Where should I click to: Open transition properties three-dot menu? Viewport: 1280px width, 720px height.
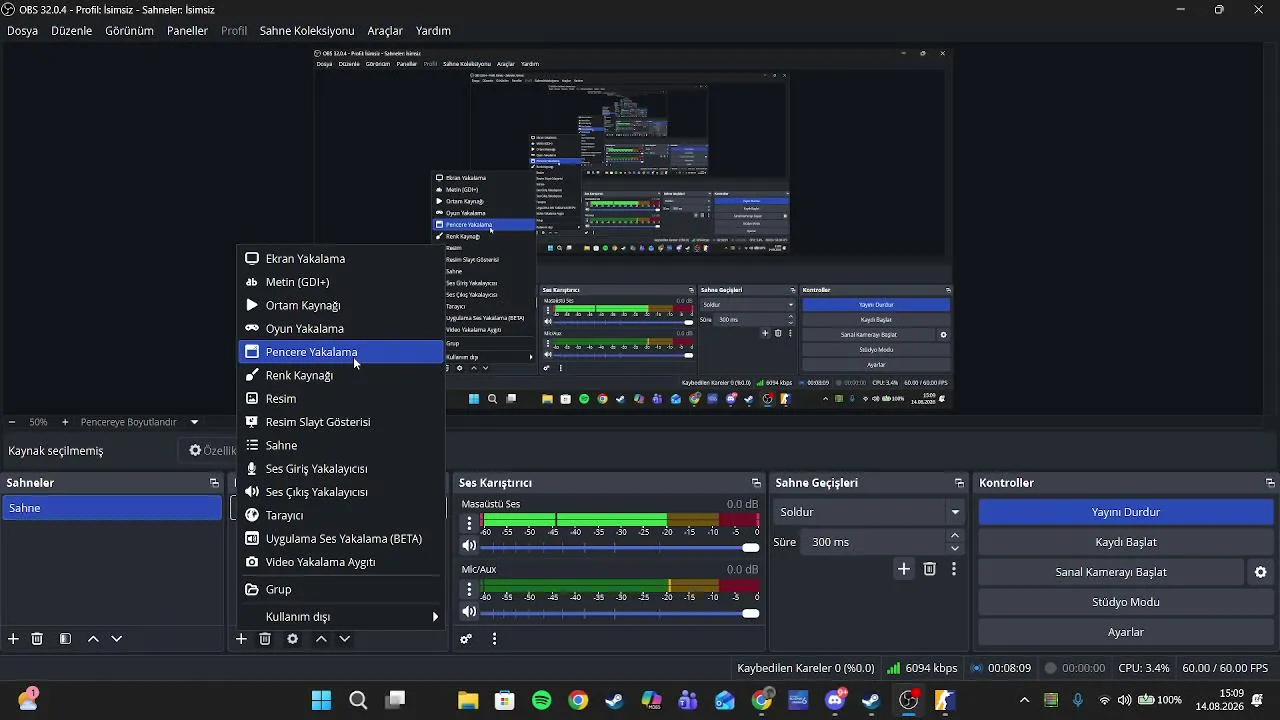(954, 569)
